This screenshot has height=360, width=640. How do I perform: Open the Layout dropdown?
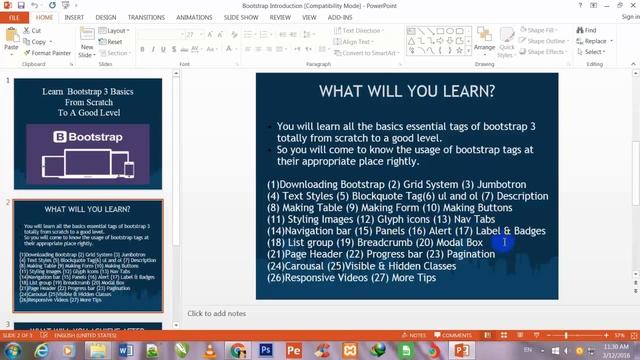coord(114,31)
